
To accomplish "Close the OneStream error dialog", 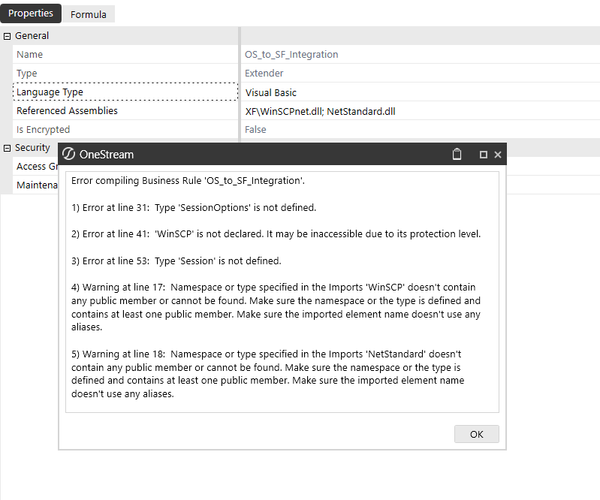I will click(497, 155).
